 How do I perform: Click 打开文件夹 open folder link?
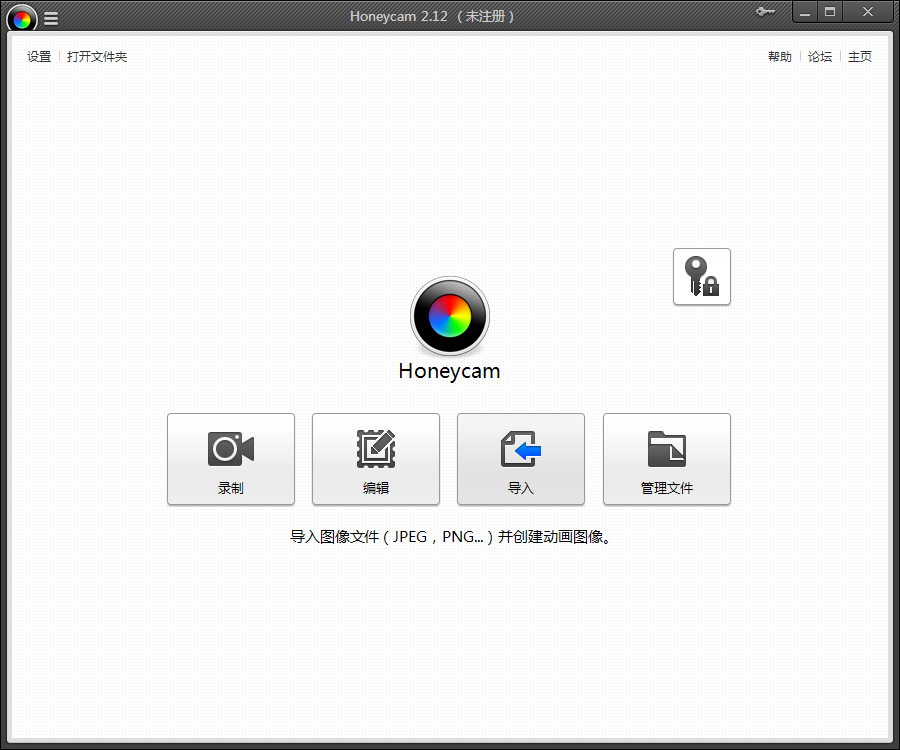coord(97,57)
